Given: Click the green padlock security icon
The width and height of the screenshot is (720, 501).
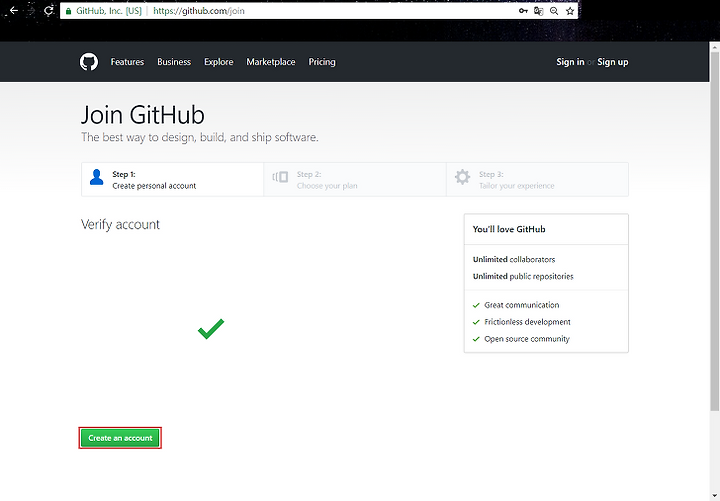Looking at the screenshot, I should 68,11.
